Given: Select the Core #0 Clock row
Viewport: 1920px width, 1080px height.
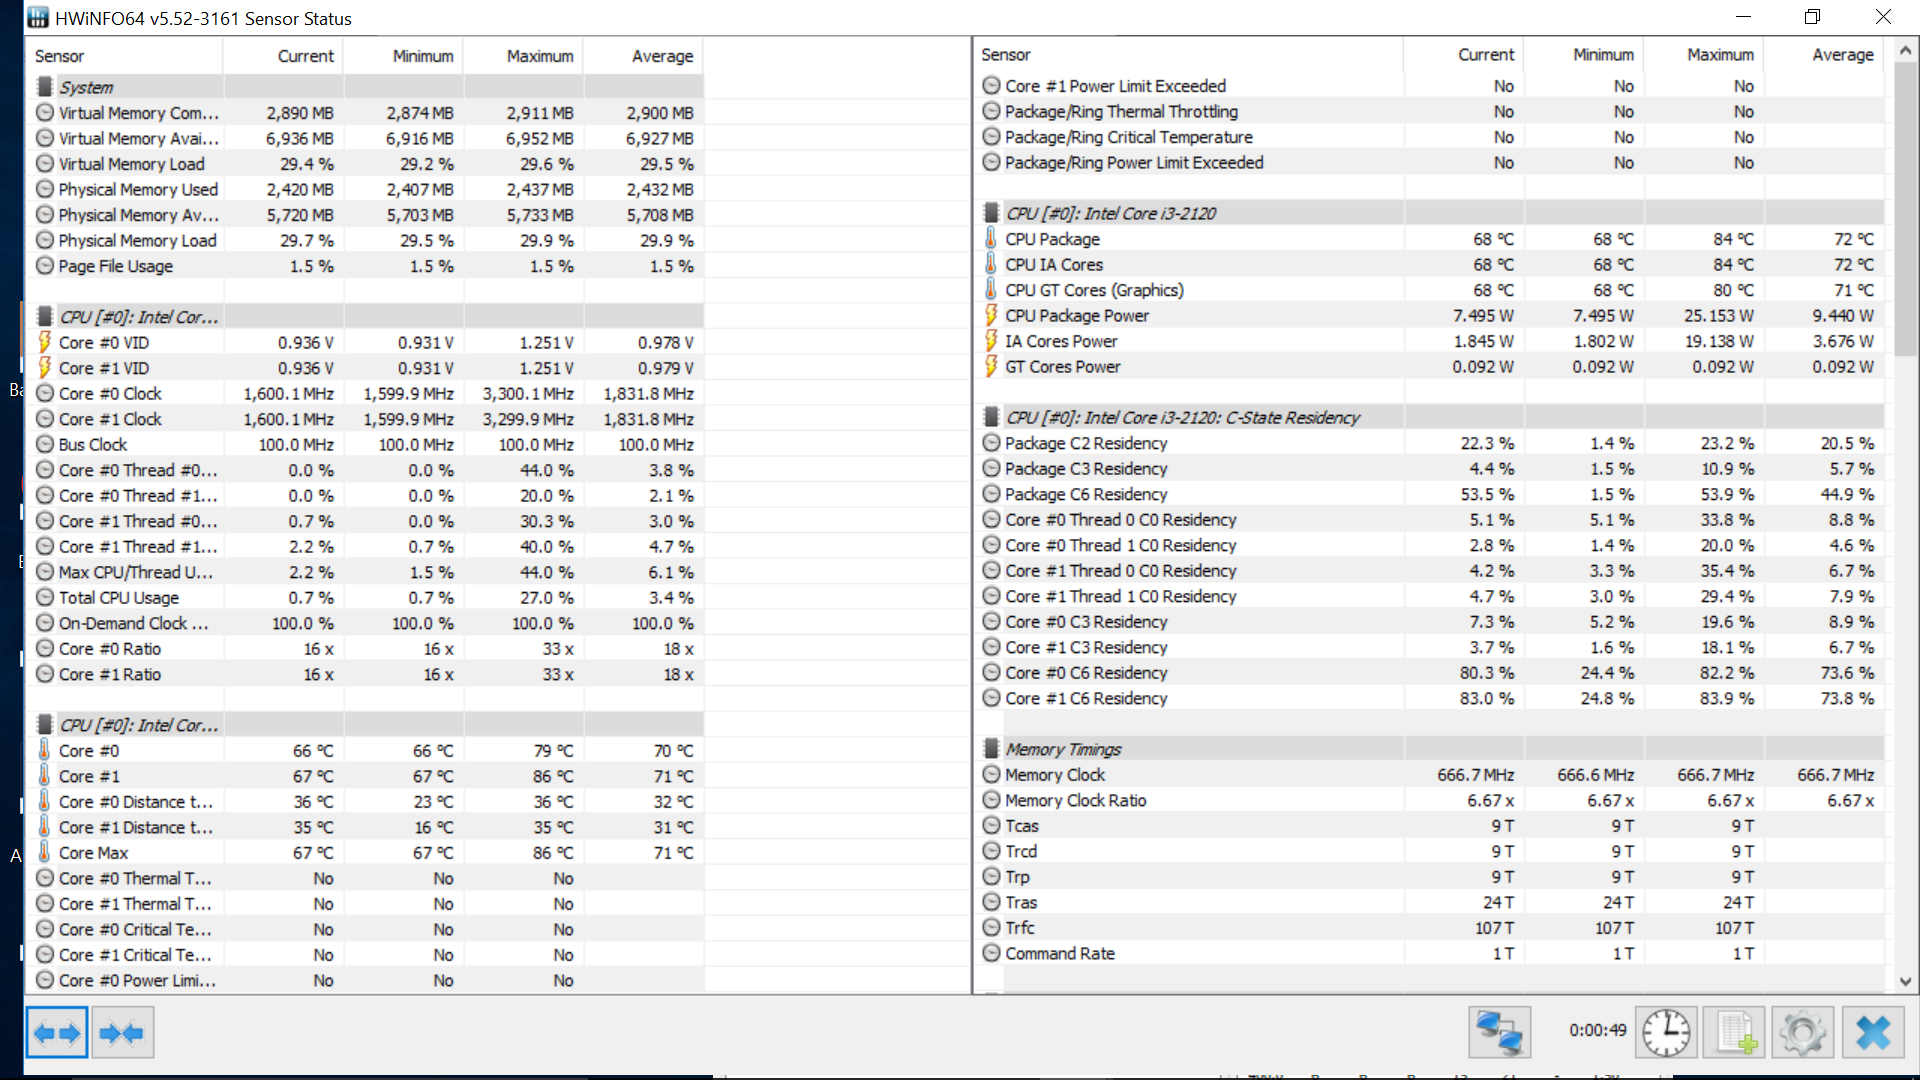Looking at the screenshot, I should tap(365, 393).
